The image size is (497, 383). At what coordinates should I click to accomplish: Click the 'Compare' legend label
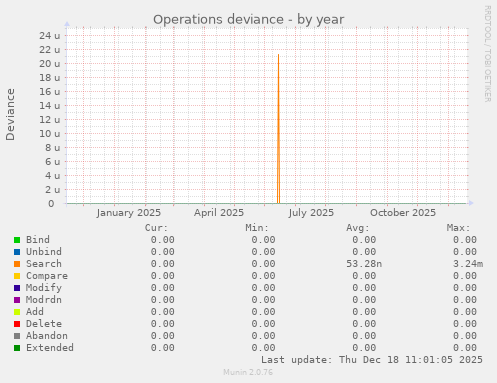coord(47,276)
